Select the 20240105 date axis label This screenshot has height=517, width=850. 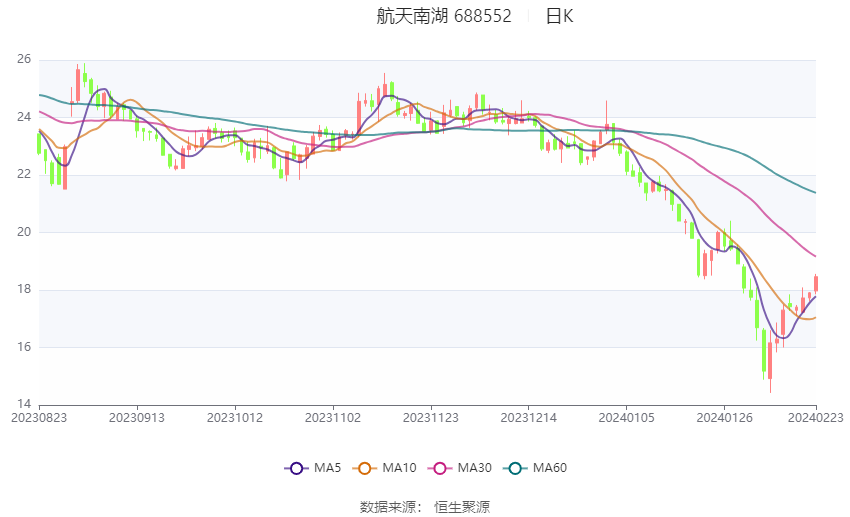point(626,418)
